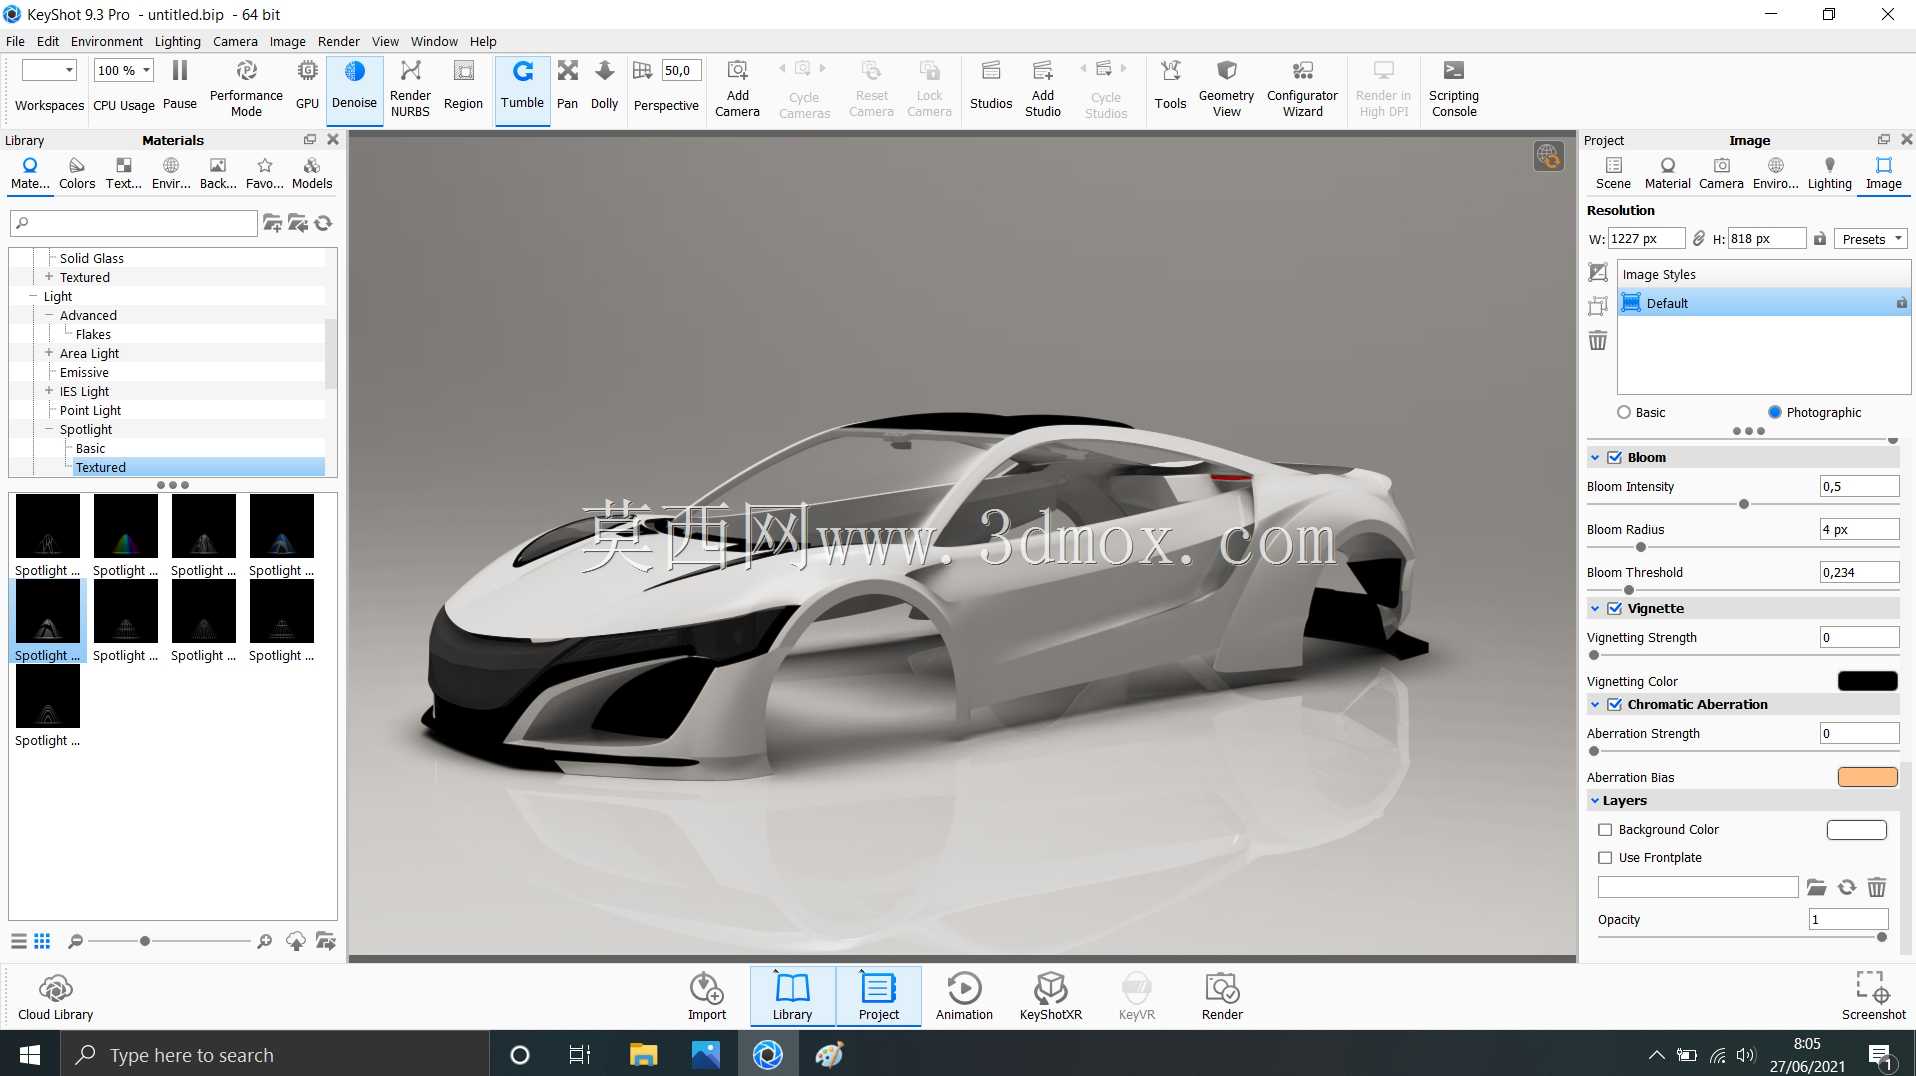Open Geometry View
The image size is (1916, 1076).
coord(1226,88)
